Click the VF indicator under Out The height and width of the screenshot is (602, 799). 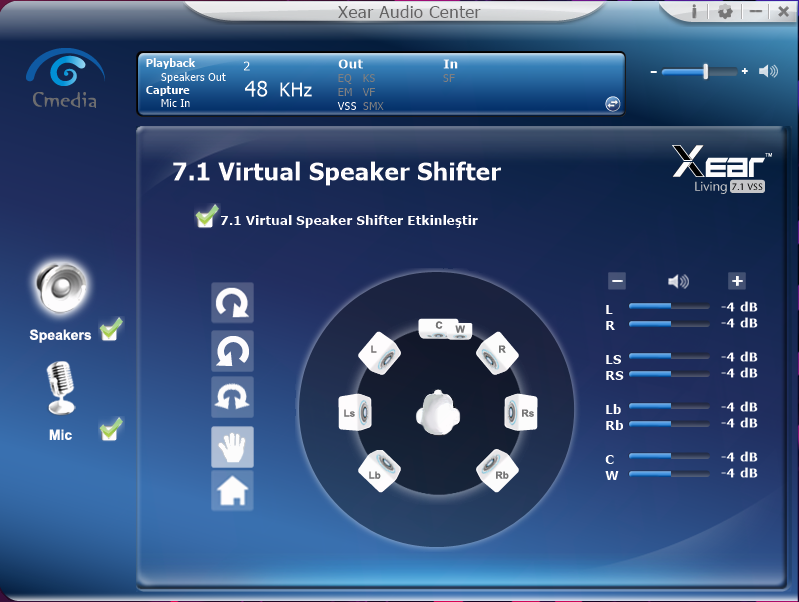[x=369, y=92]
